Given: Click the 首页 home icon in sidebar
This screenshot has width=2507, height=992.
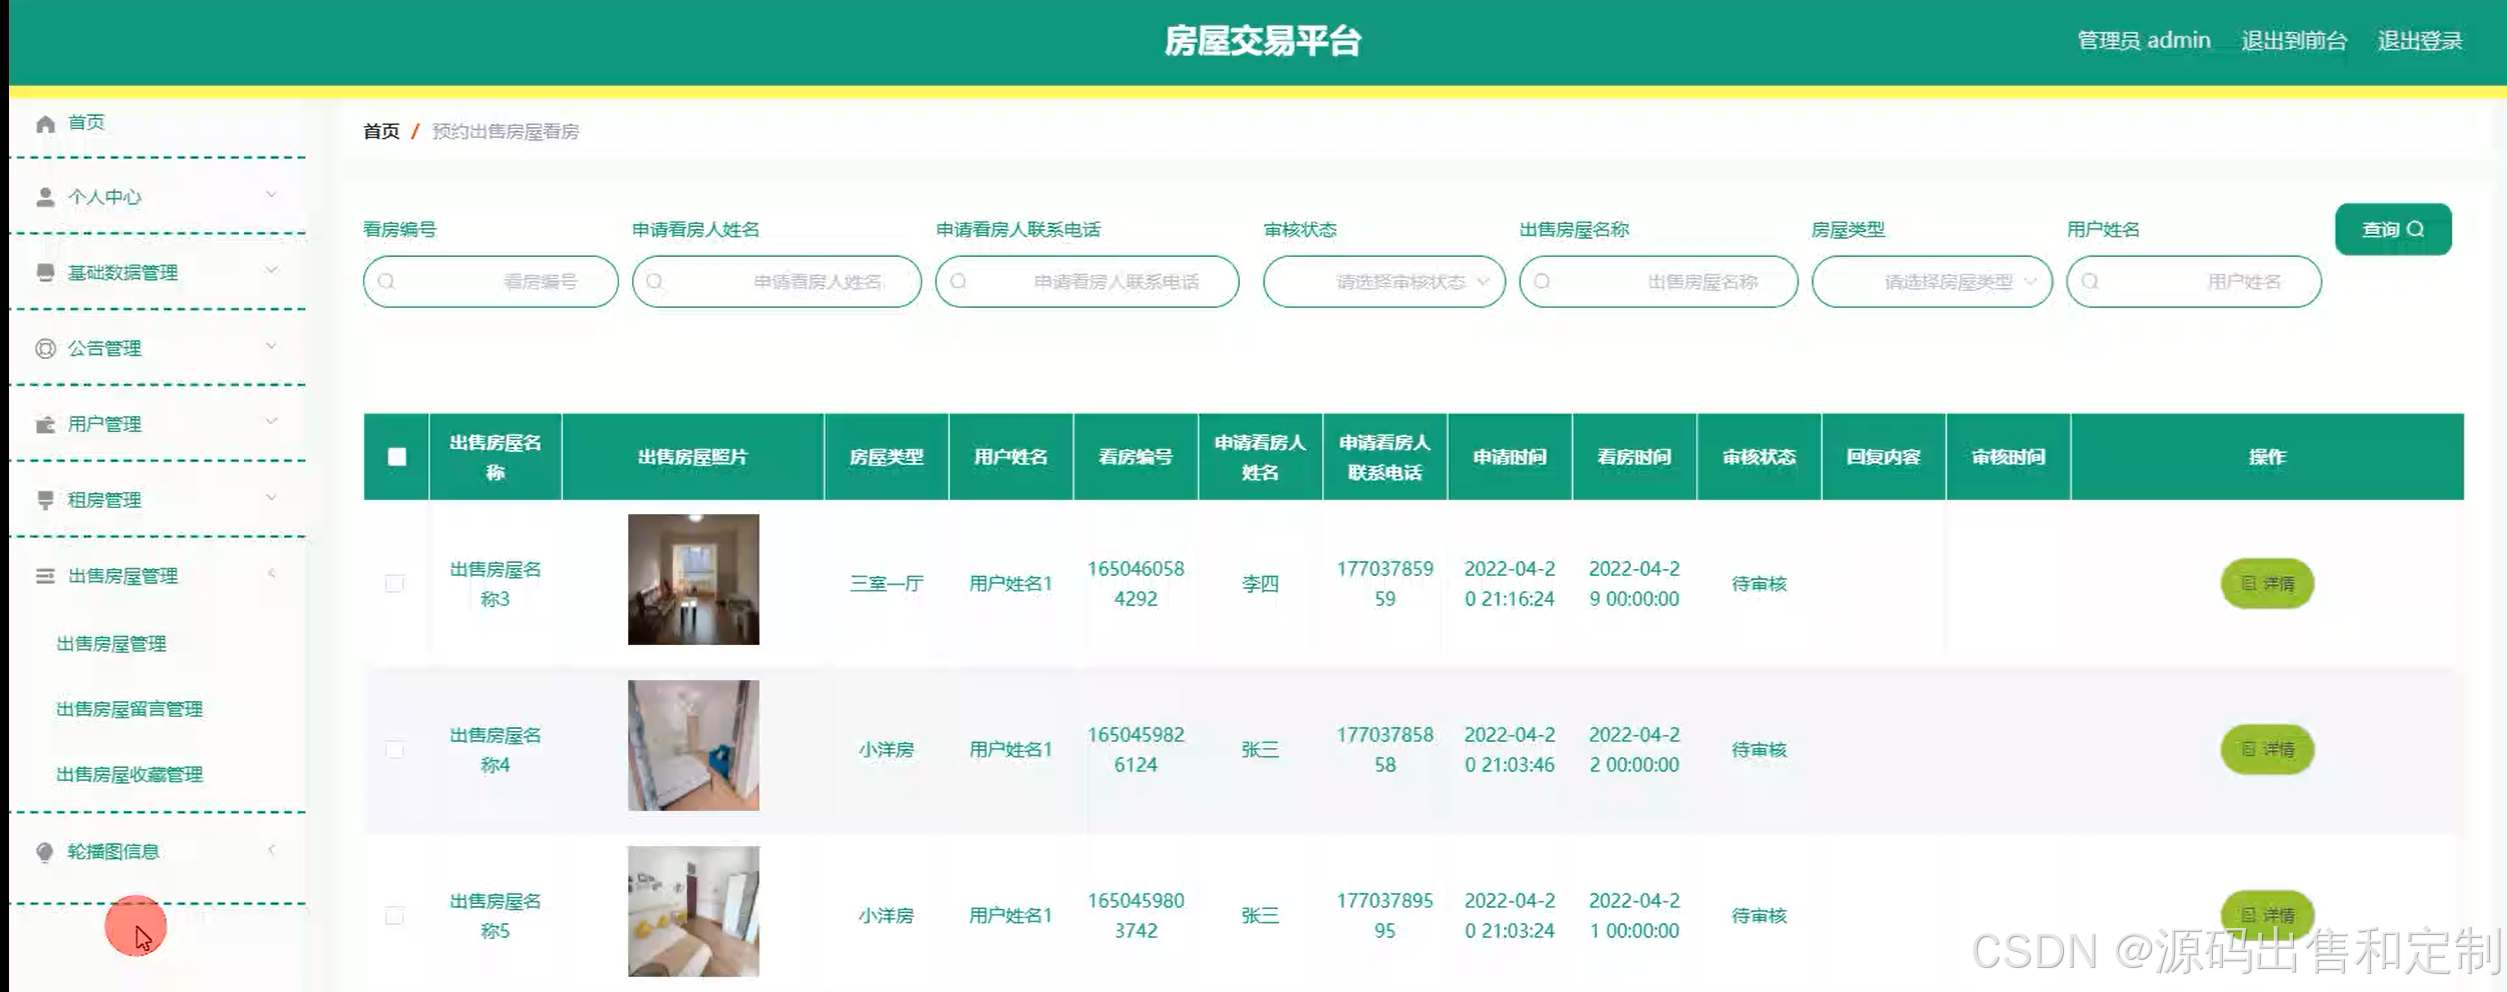Looking at the screenshot, I should [x=44, y=122].
